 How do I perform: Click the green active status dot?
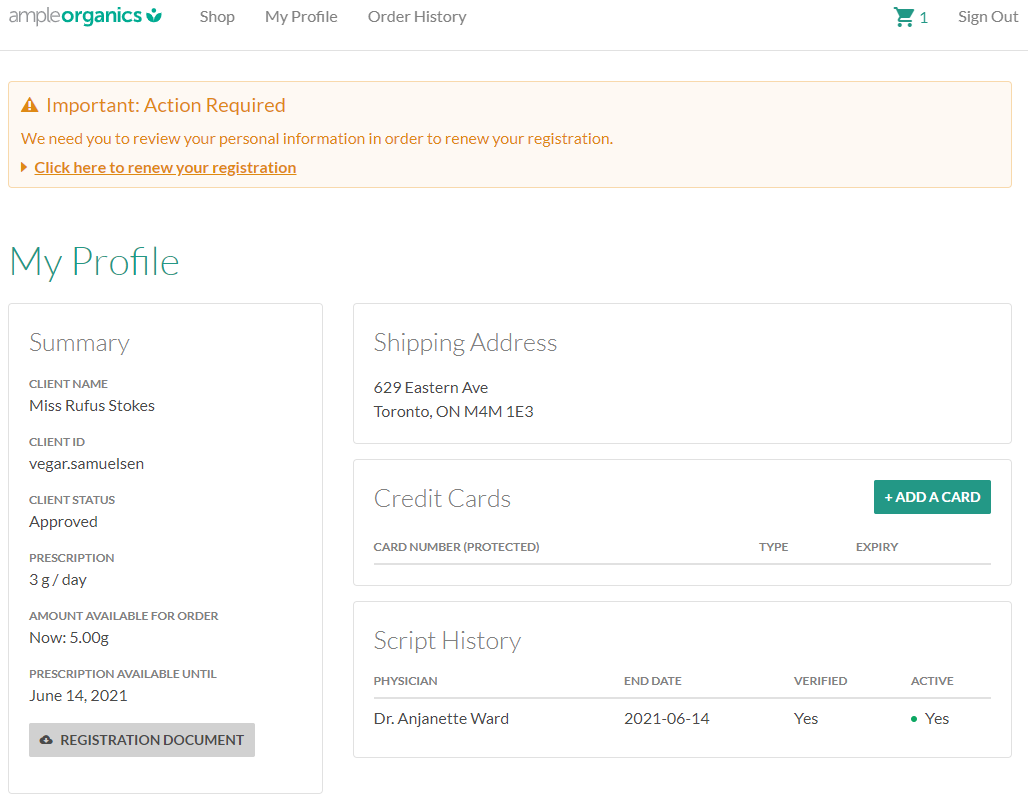tap(914, 719)
